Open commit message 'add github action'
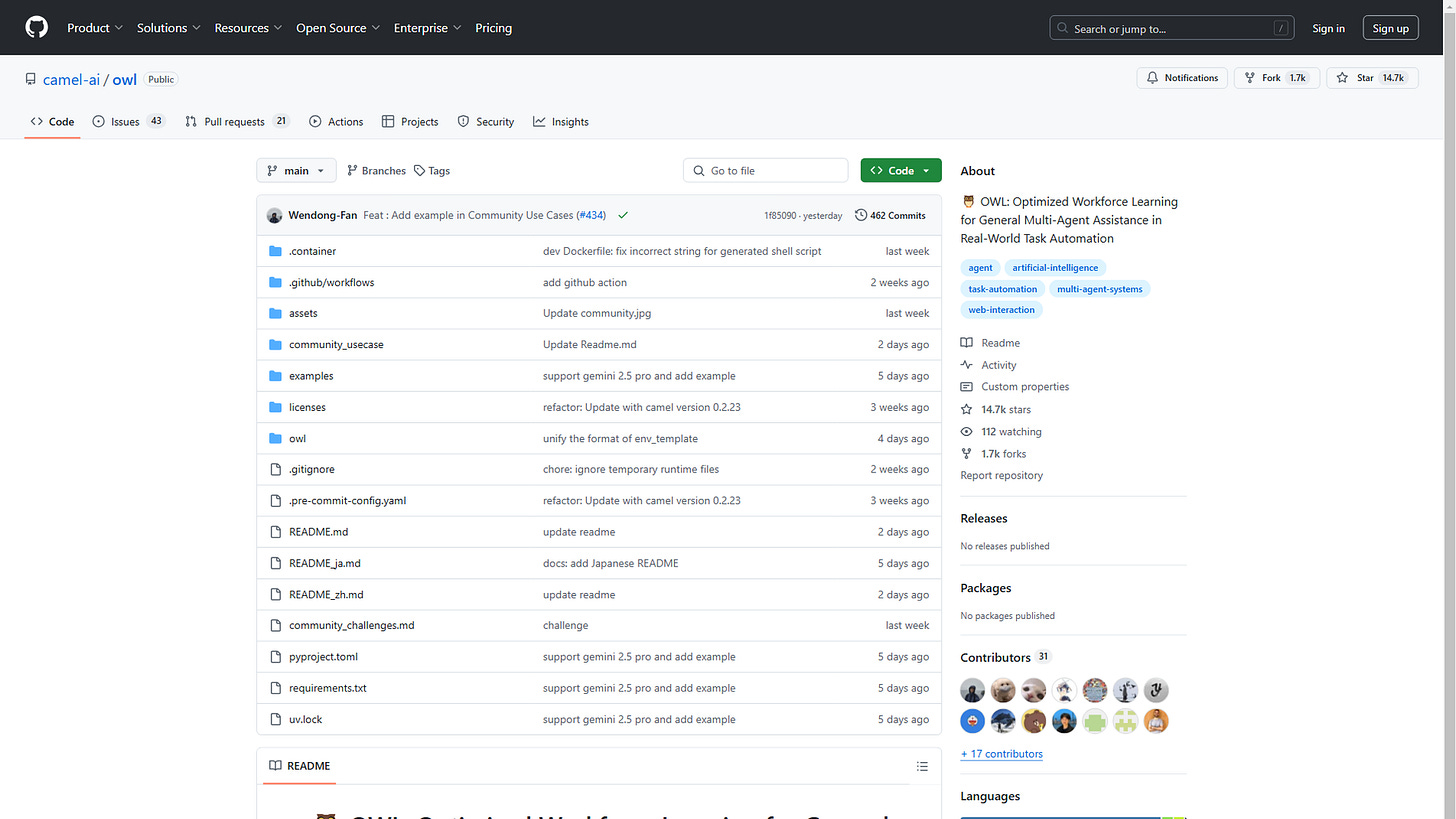Image resolution: width=1456 pixels, height=819 pixels. [585, 283]
